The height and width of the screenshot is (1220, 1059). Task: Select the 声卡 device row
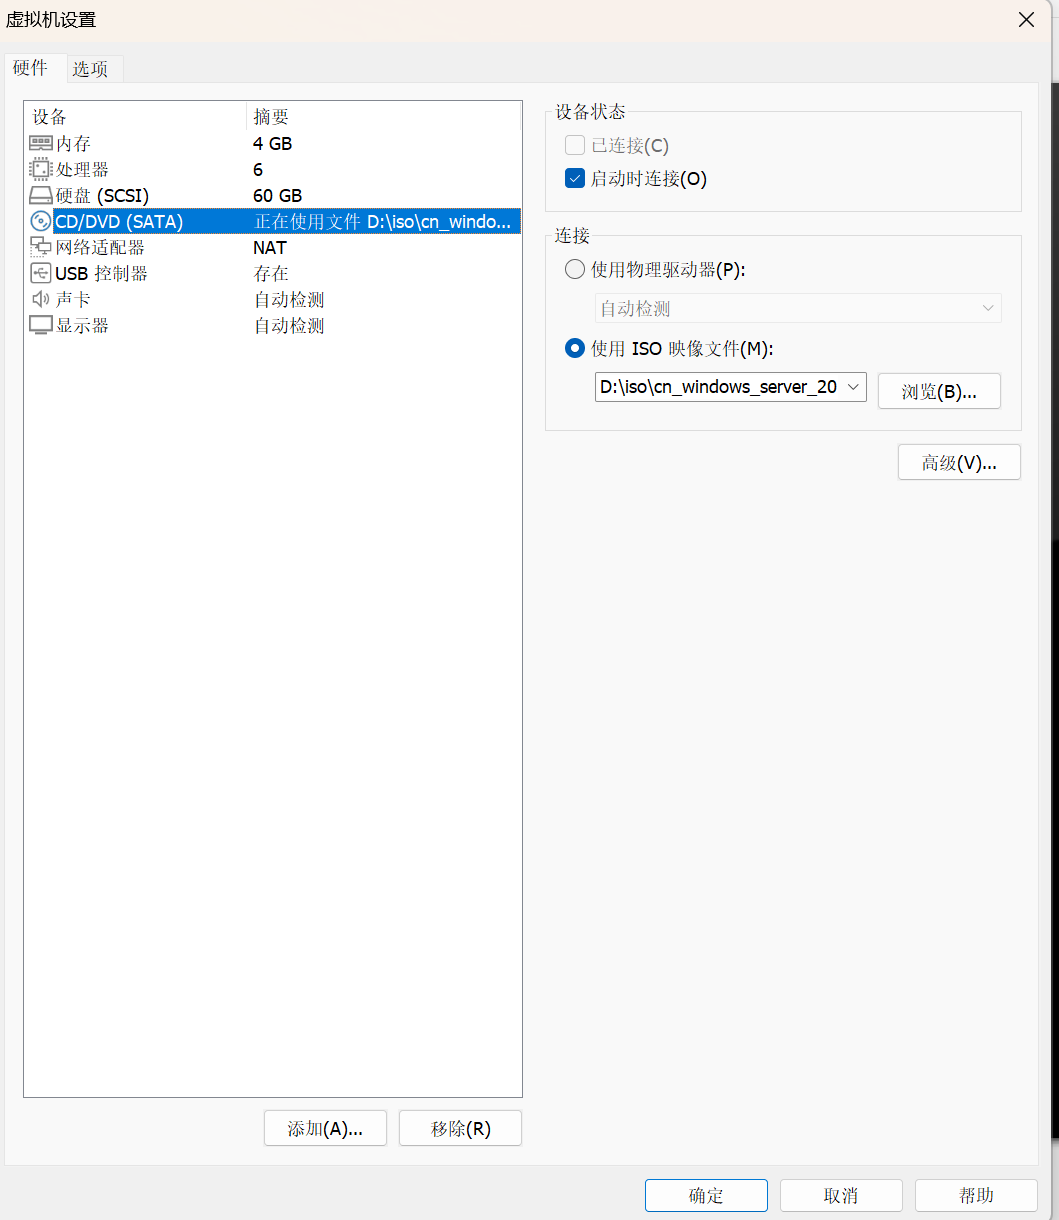coord(273,300)
